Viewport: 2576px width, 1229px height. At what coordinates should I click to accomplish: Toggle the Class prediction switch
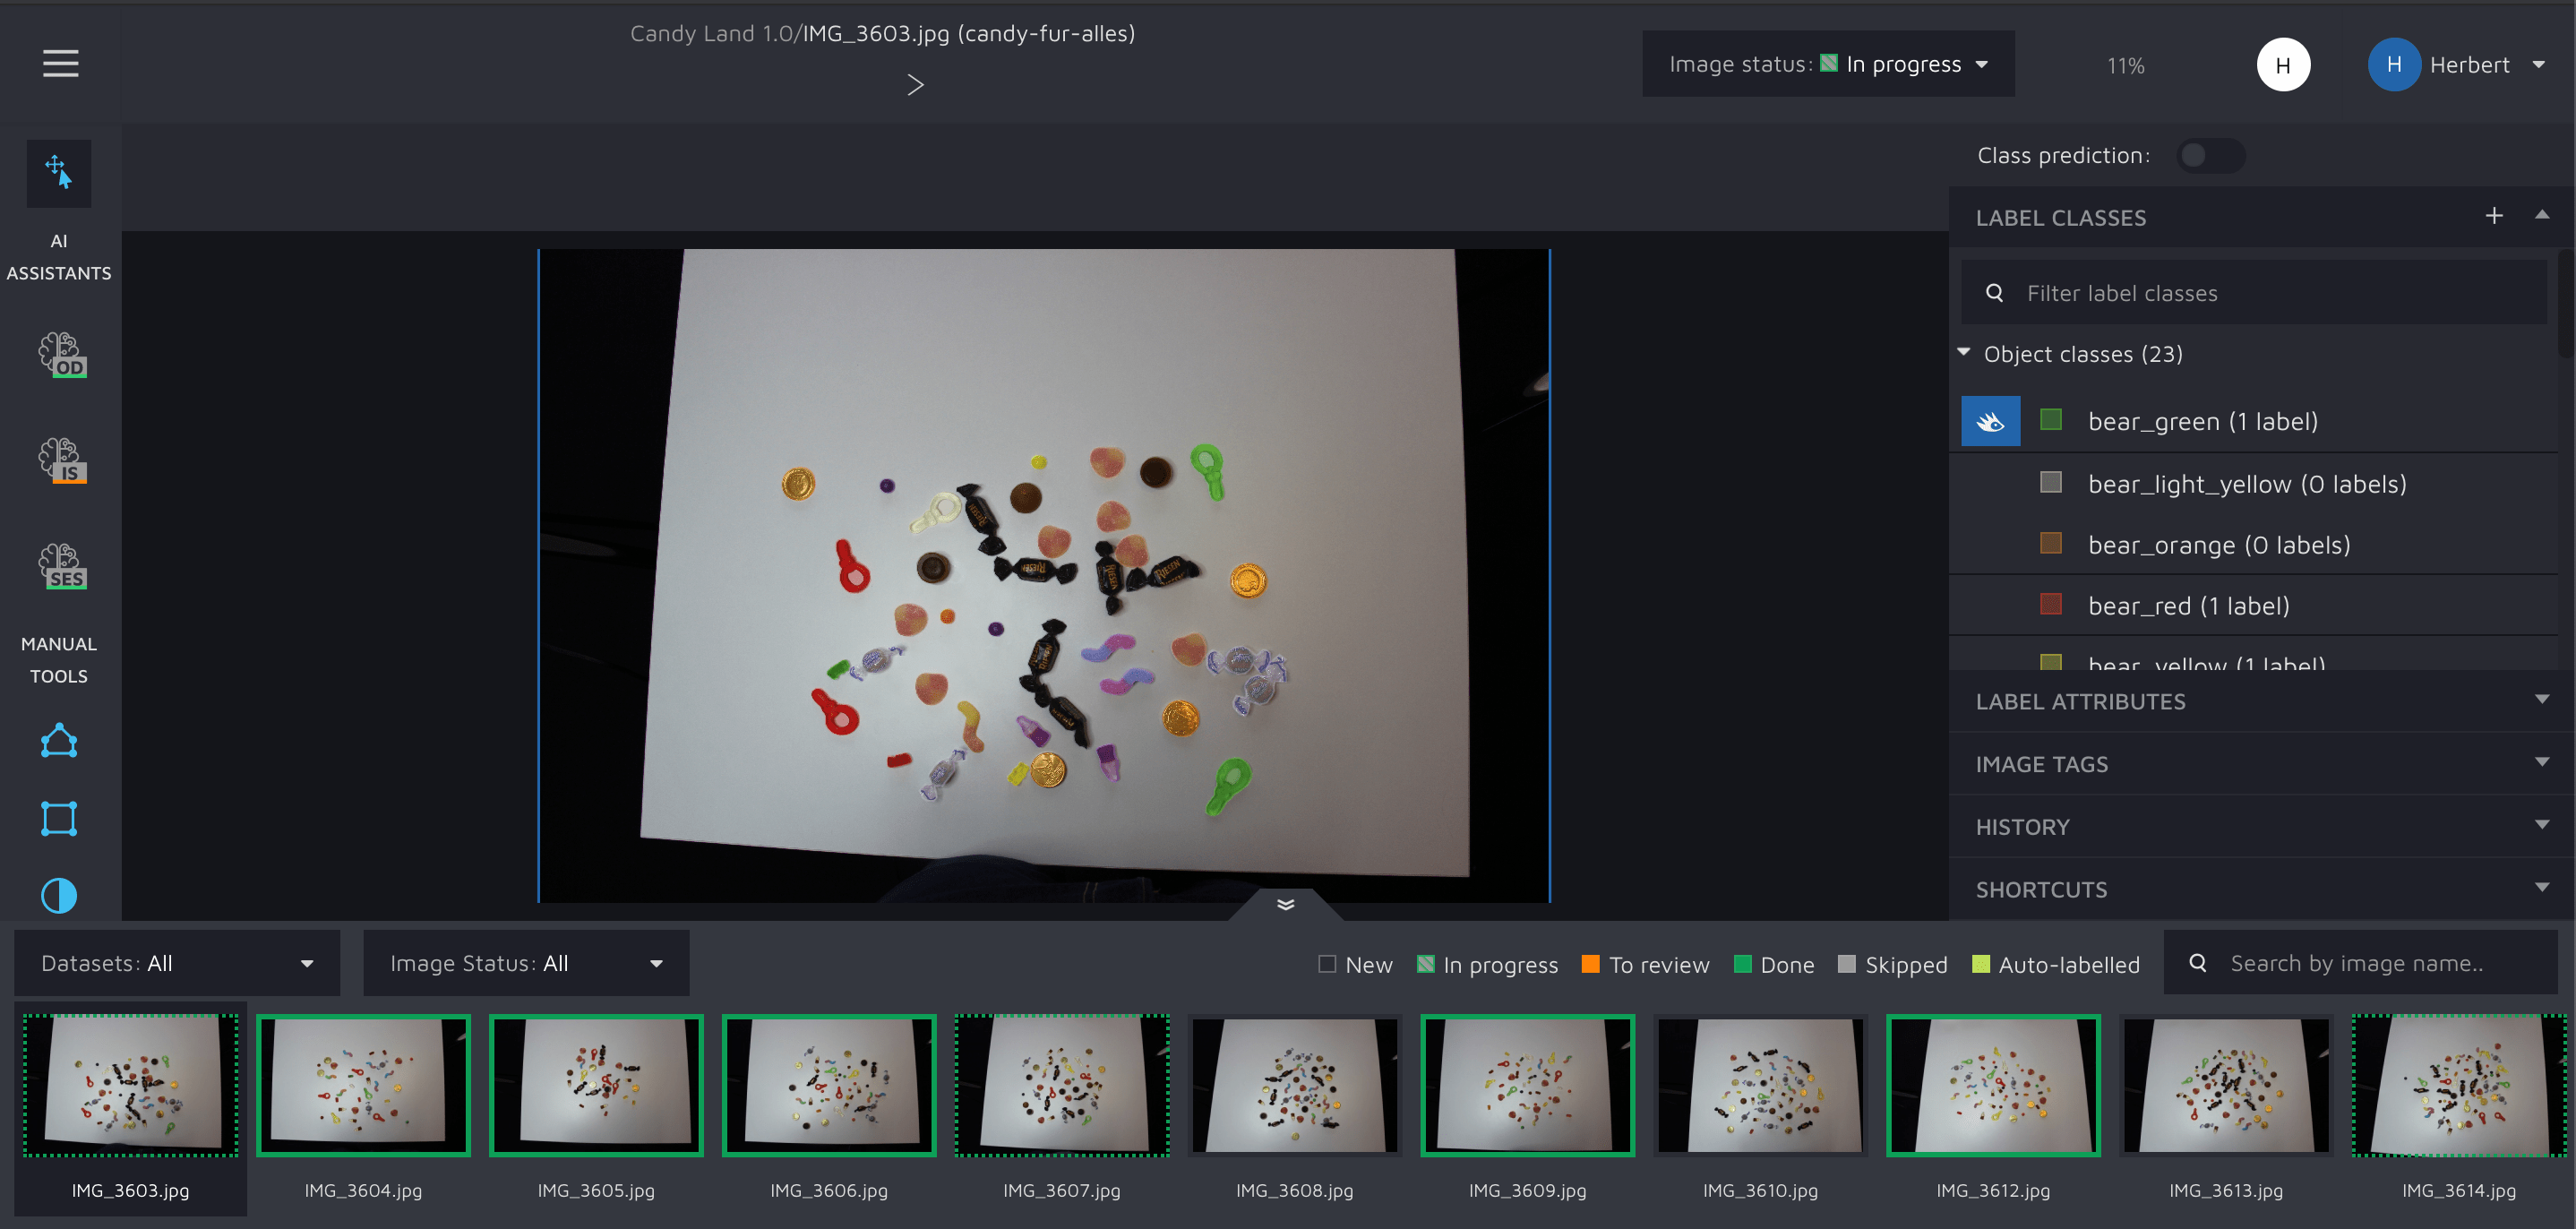coord(2209,156)
